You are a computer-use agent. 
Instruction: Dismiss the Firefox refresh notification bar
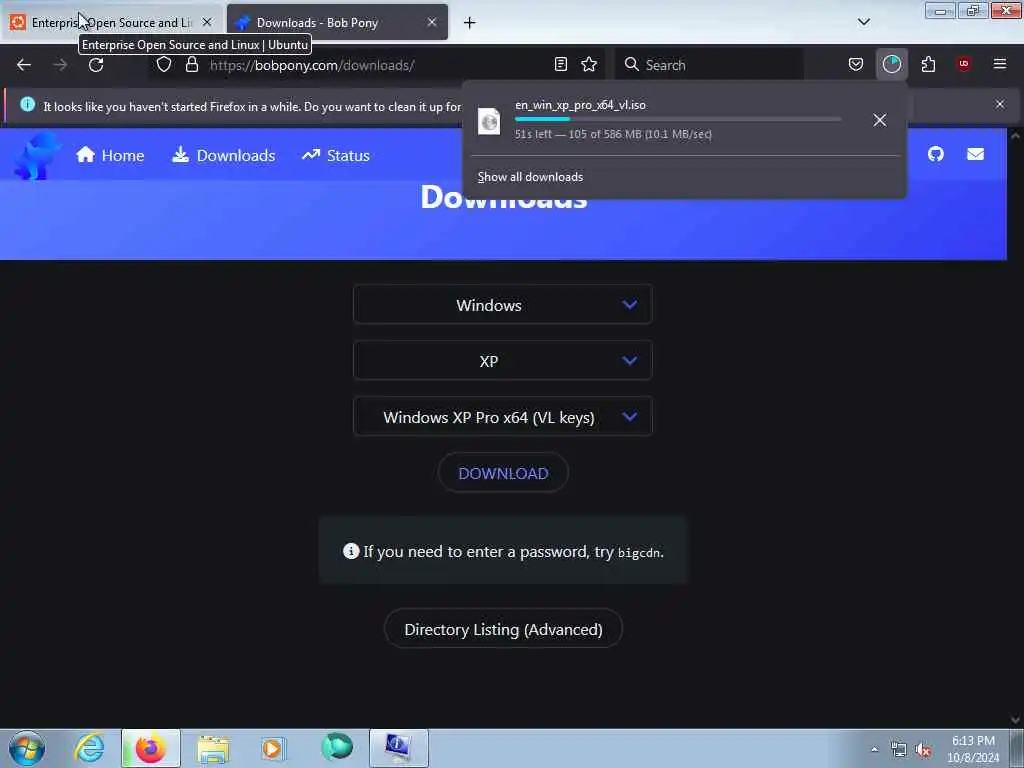pyautogui.click(x=1000, y=104)
